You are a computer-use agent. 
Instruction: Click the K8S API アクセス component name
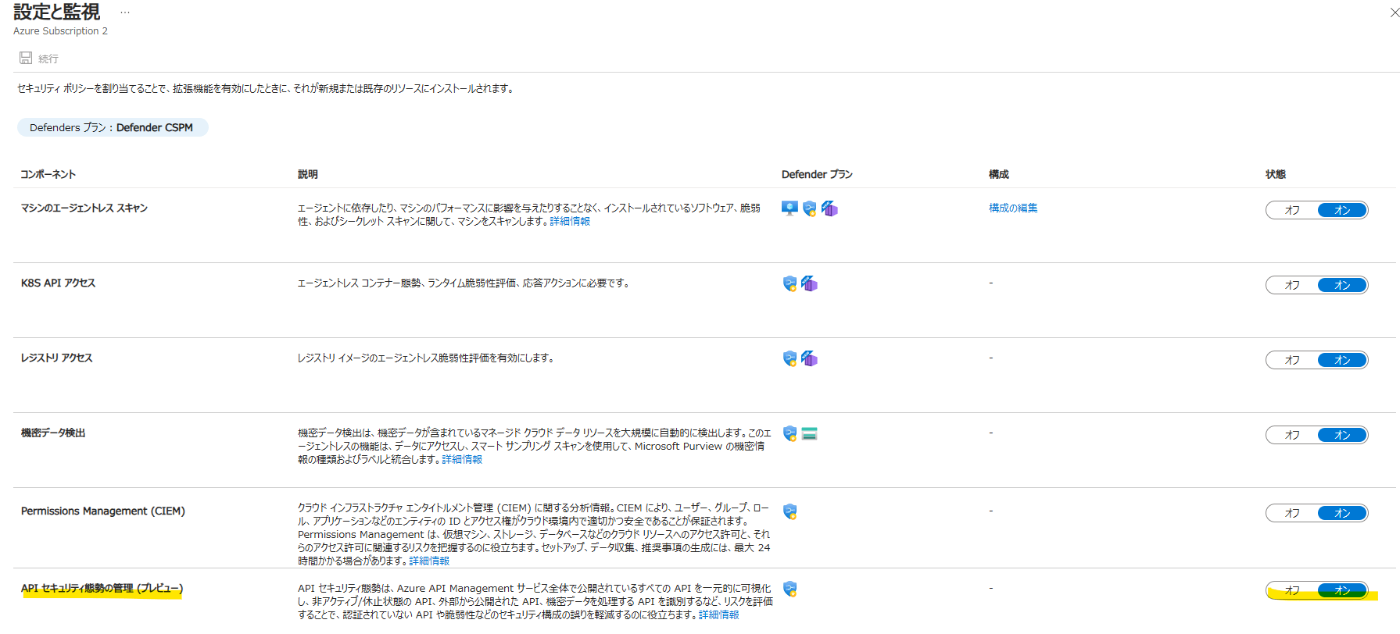58,283
